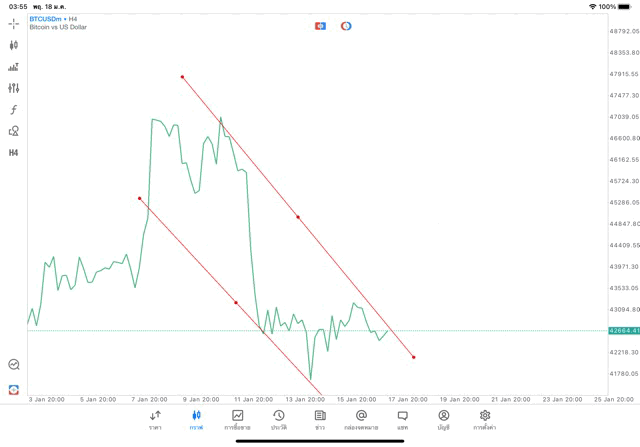Screen dimensions: 640x447
Task: Open the แชท chat tab
Action: pyautogui.click(x=402, y=420)
